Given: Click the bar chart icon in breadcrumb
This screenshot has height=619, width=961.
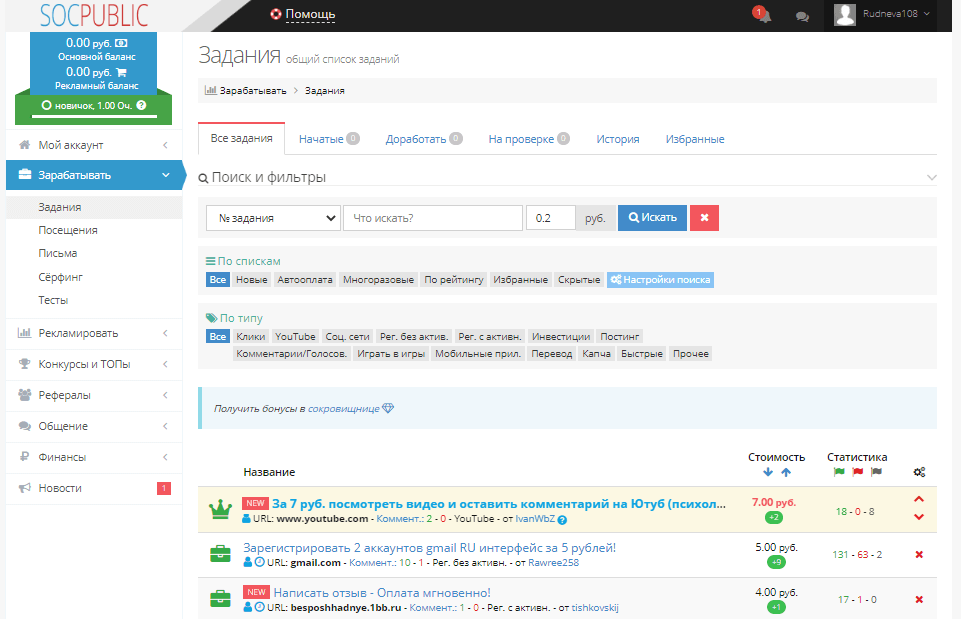Looking at the screenshot, I should (210, 90).
